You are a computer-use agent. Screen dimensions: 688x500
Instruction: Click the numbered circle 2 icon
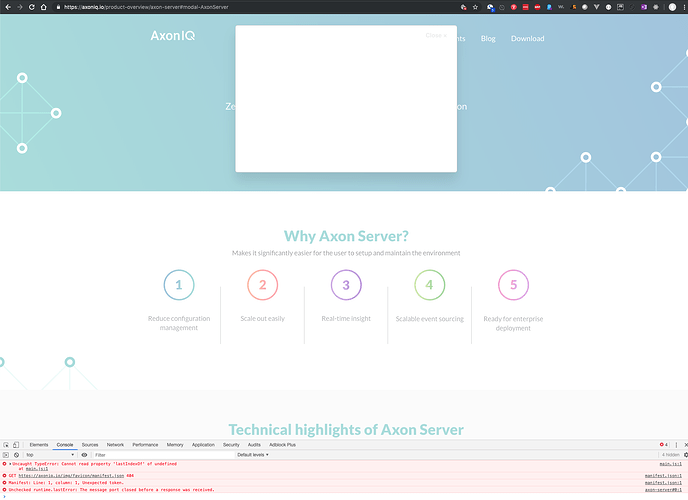point(262,285)
